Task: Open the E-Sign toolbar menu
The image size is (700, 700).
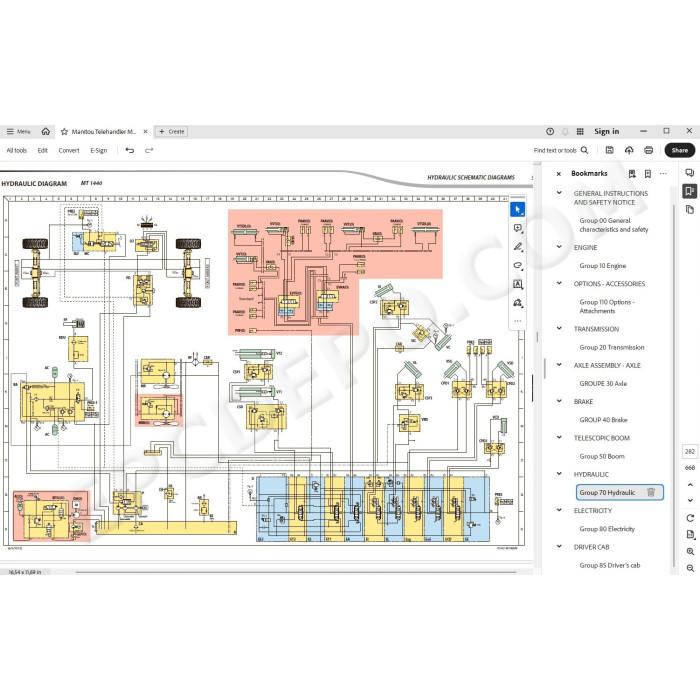Action: coord(99,150)
